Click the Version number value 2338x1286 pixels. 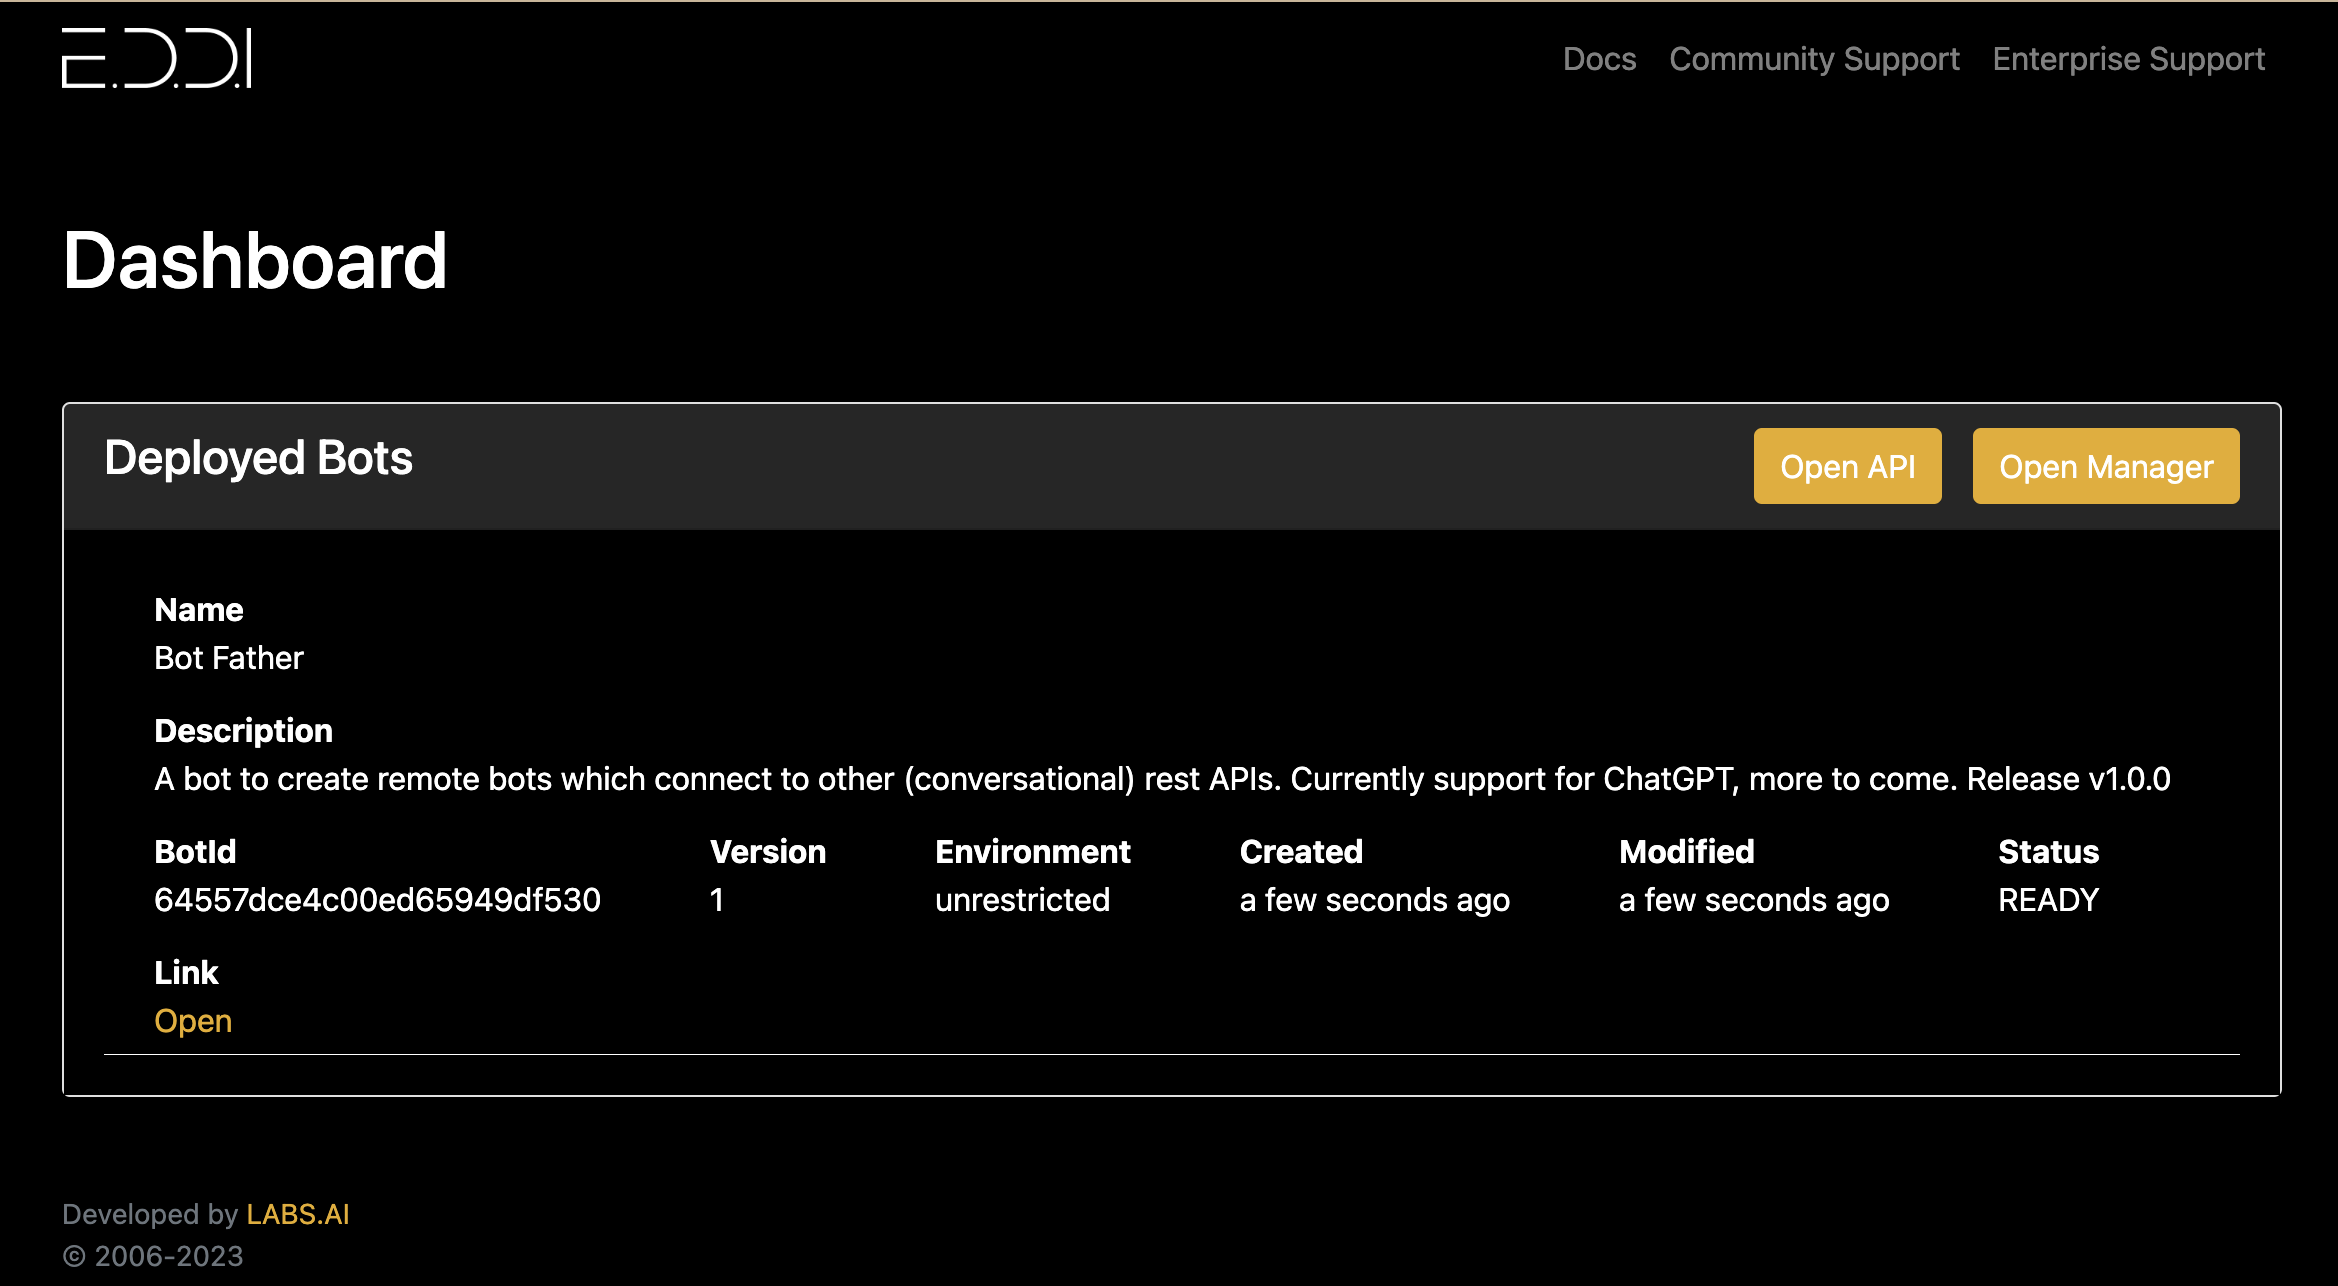pos(717,900)
